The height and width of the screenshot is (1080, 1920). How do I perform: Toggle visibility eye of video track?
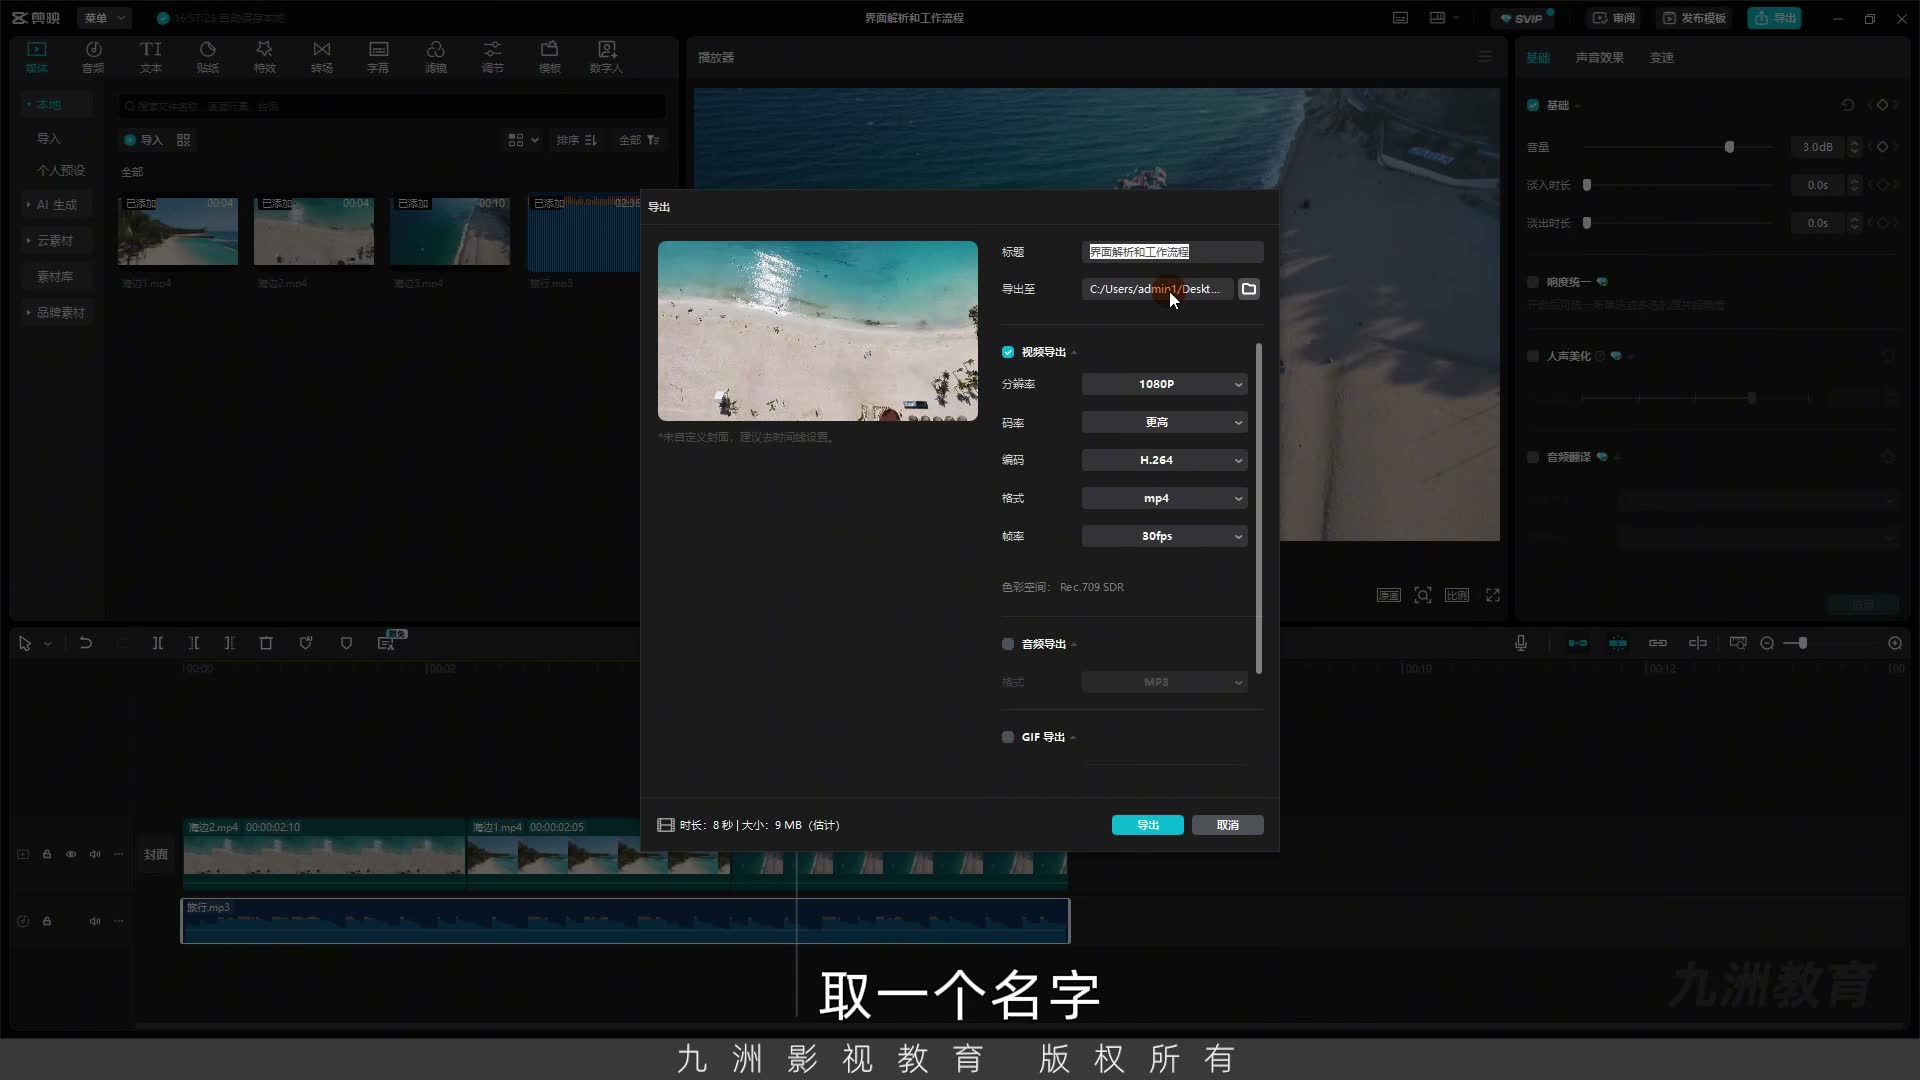point(71,854)
